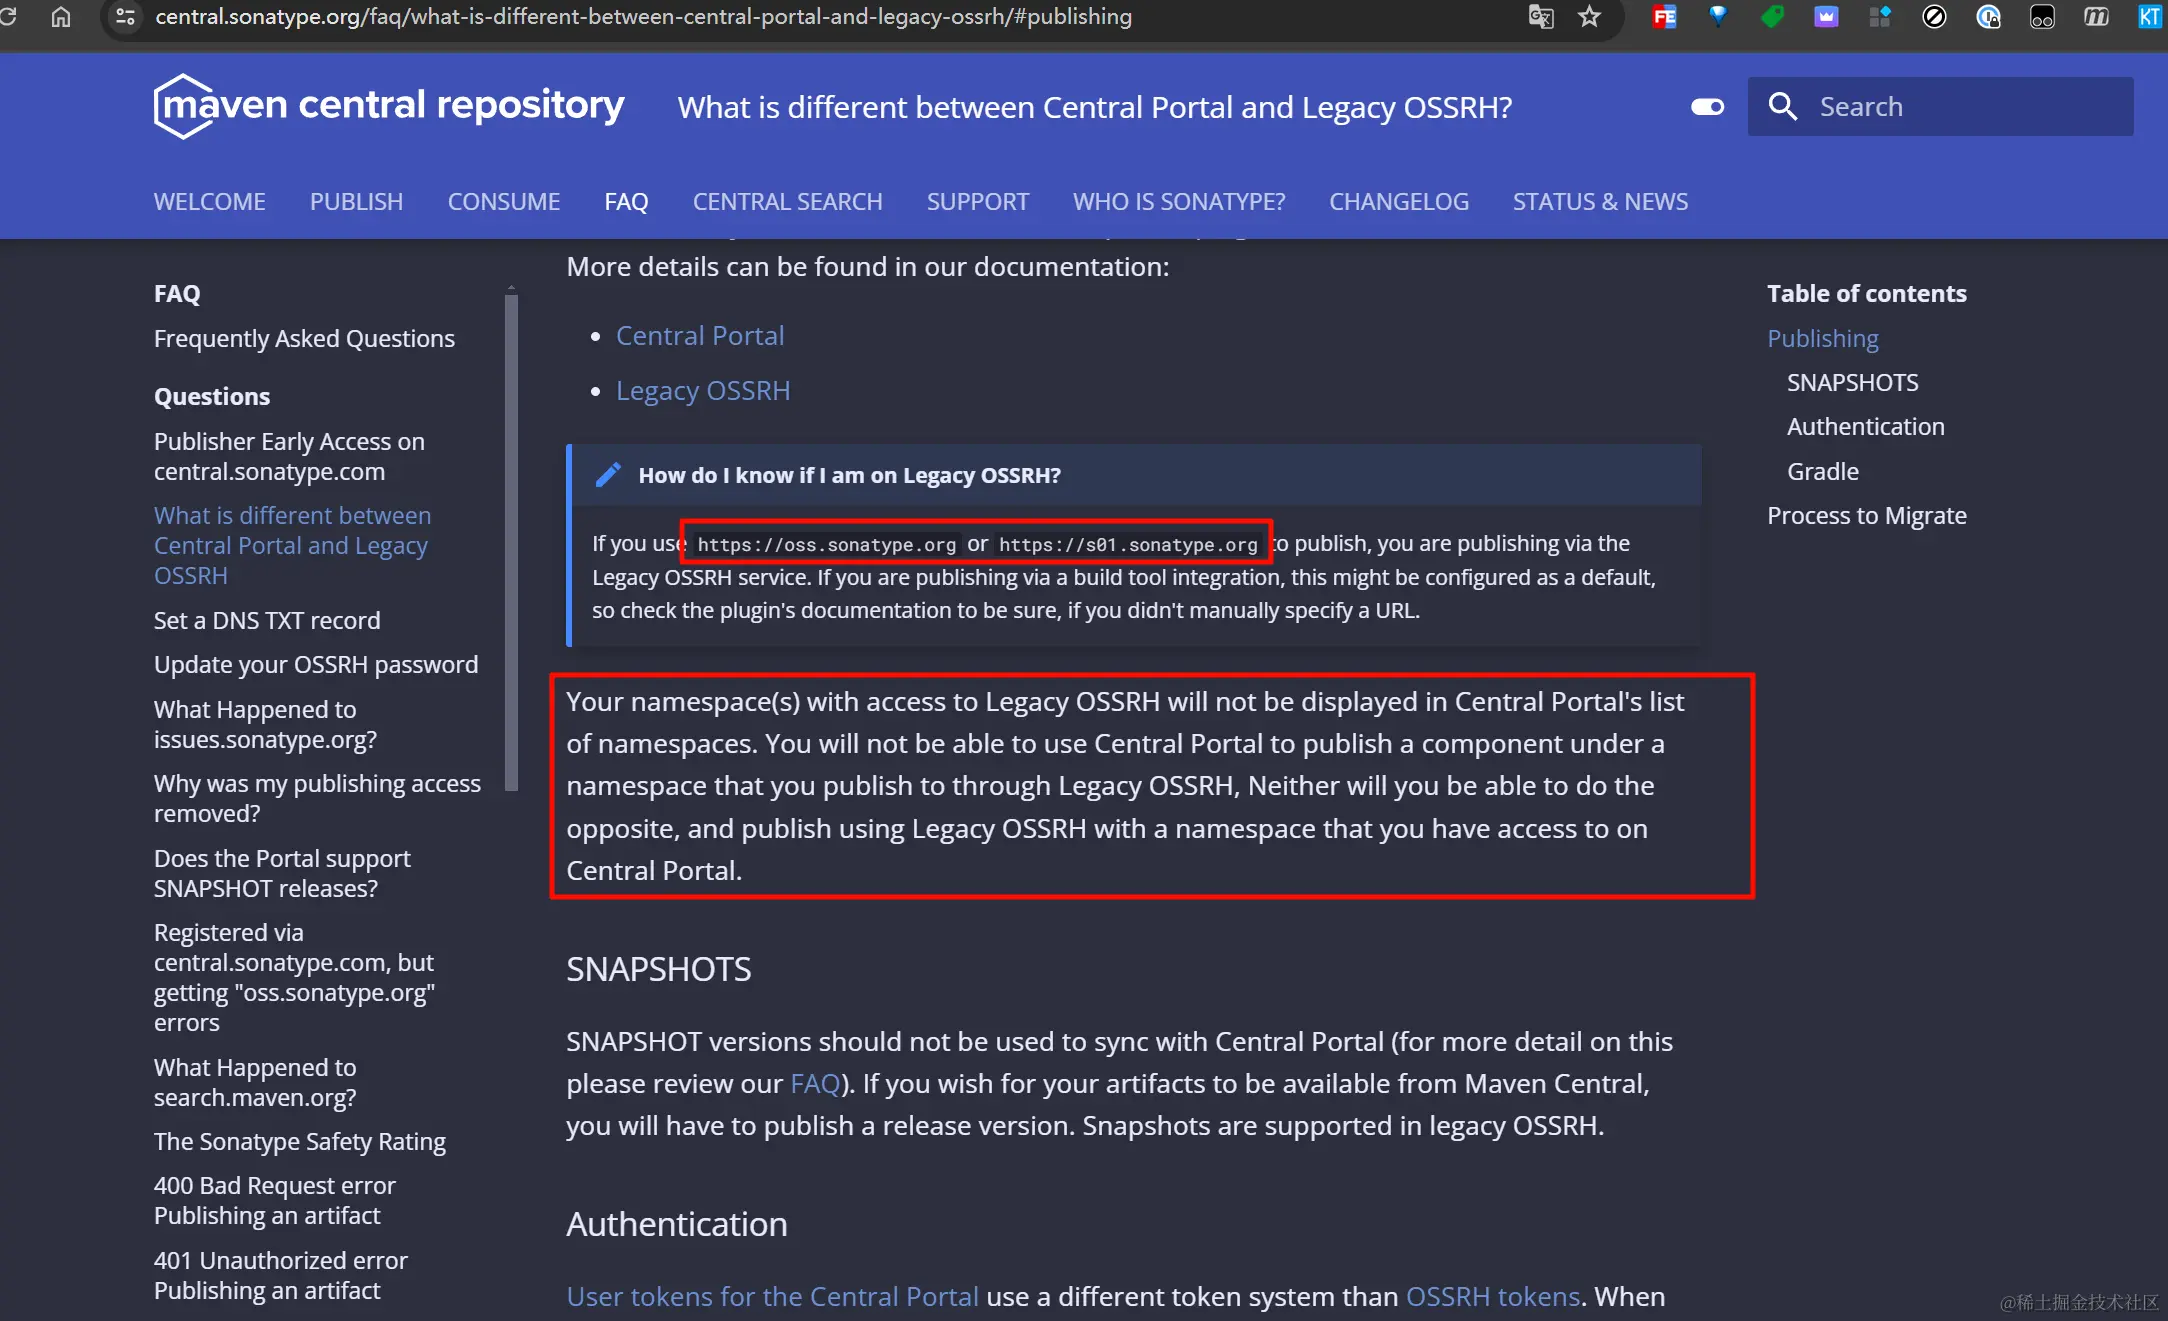Click the Maven Central Repository logo
Screen dimensions: 2168x1321
(x=388, y=106)
